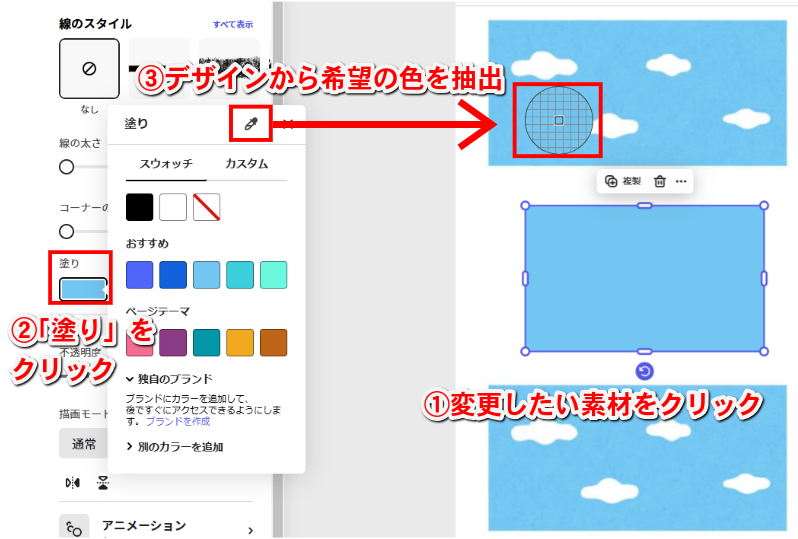Screen dimensions: 798x539
Task: Select the no-color transparent swatch
Action: (207, 207)
